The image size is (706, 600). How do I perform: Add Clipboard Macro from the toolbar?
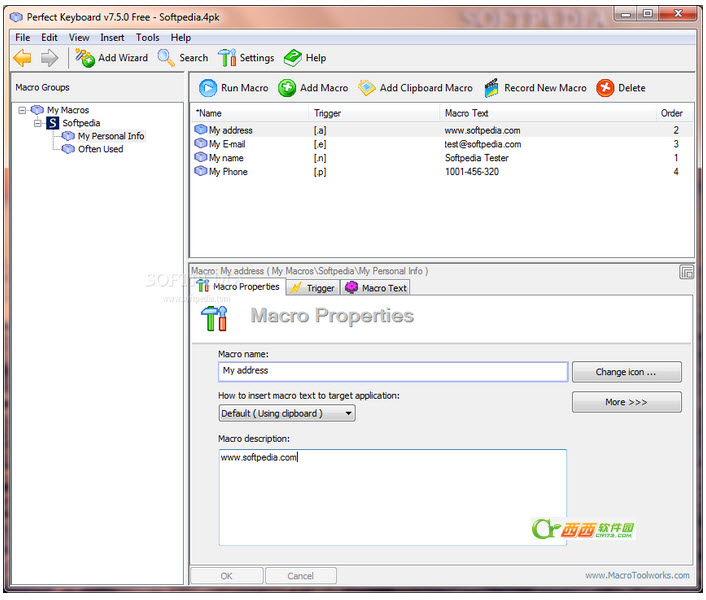point(415,88)
